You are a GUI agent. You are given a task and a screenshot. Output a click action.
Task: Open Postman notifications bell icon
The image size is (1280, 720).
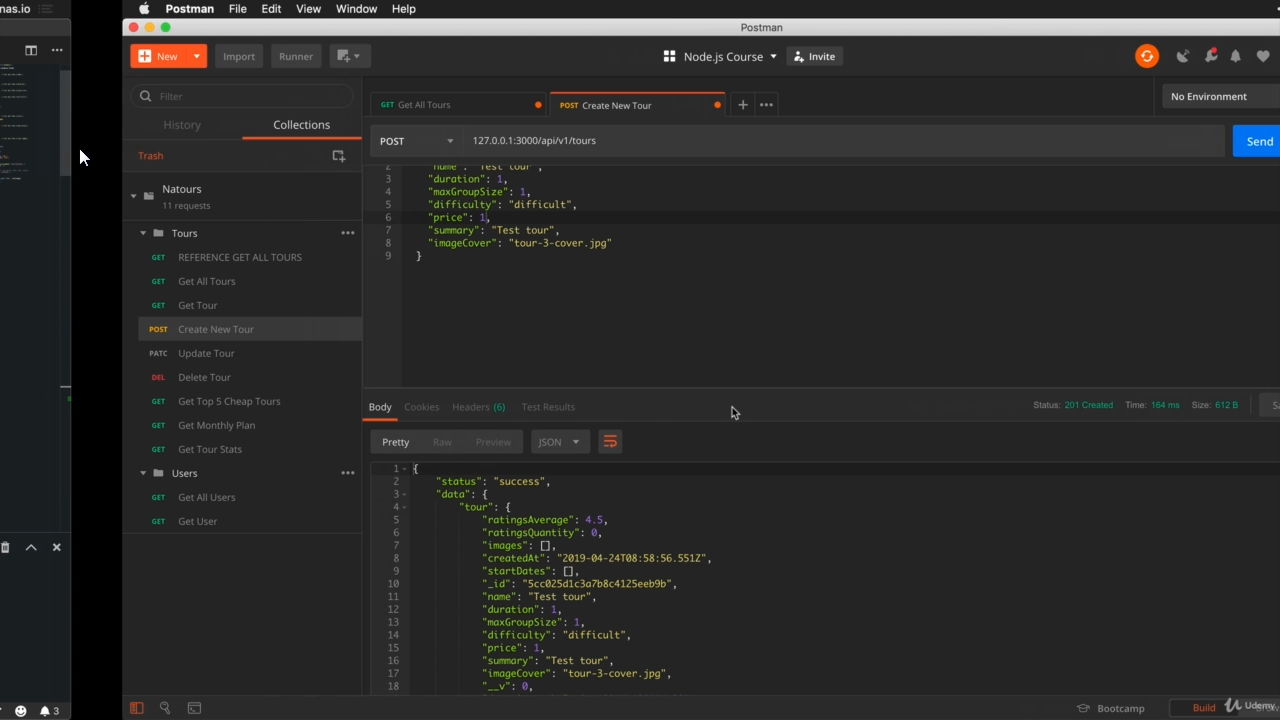(1235, 56)
